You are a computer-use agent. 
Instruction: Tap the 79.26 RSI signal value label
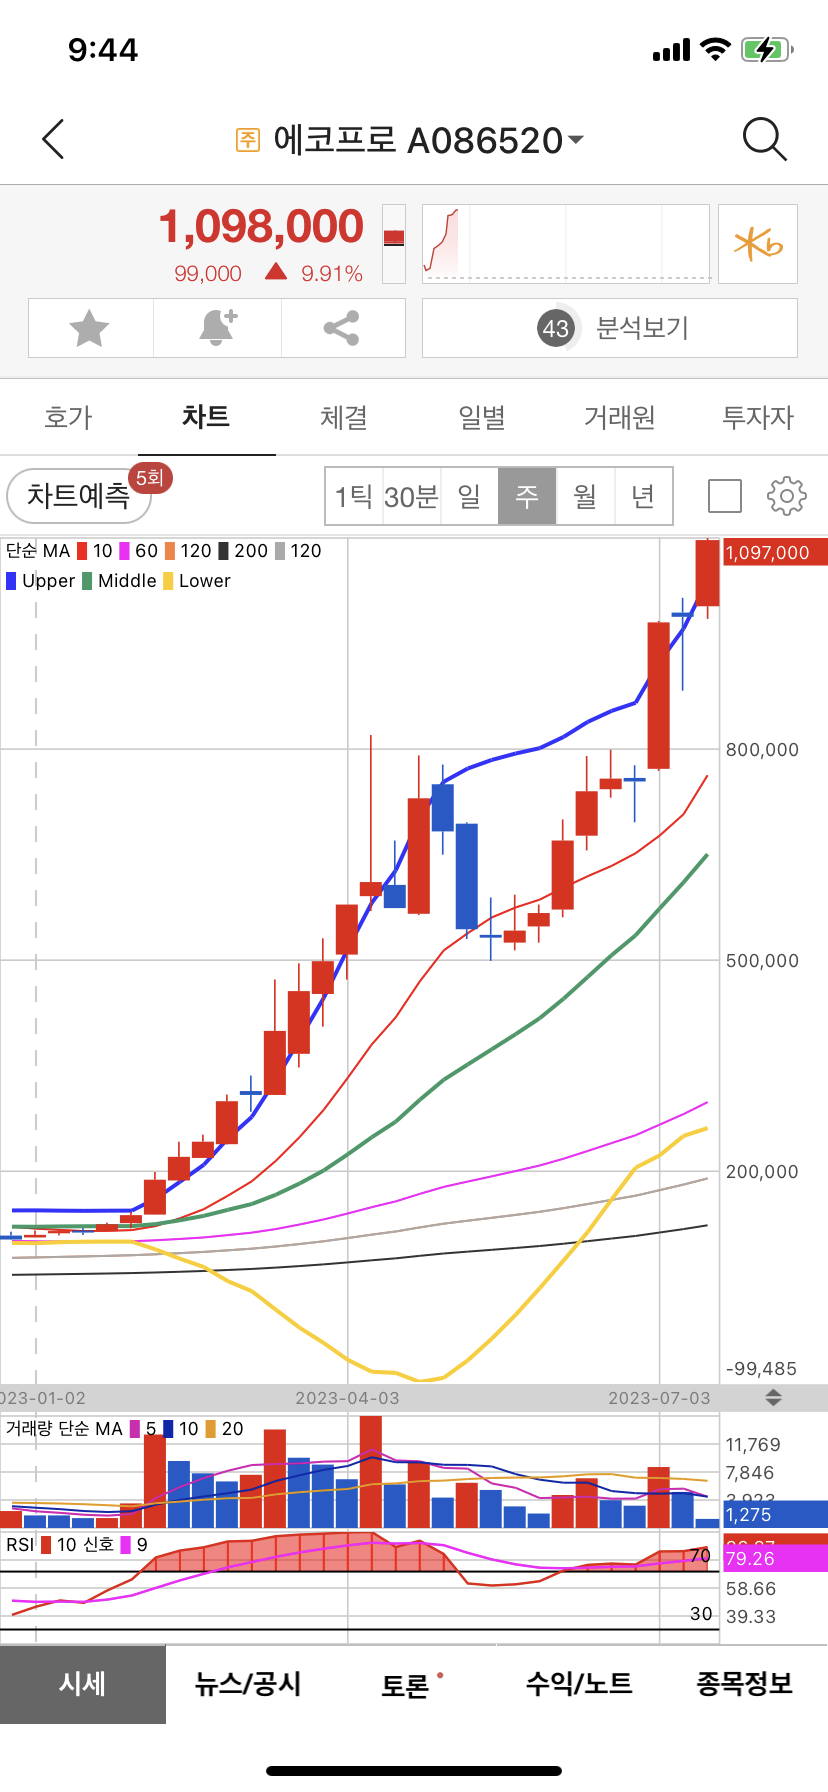pyautogui.click(x=774, y=1559)
